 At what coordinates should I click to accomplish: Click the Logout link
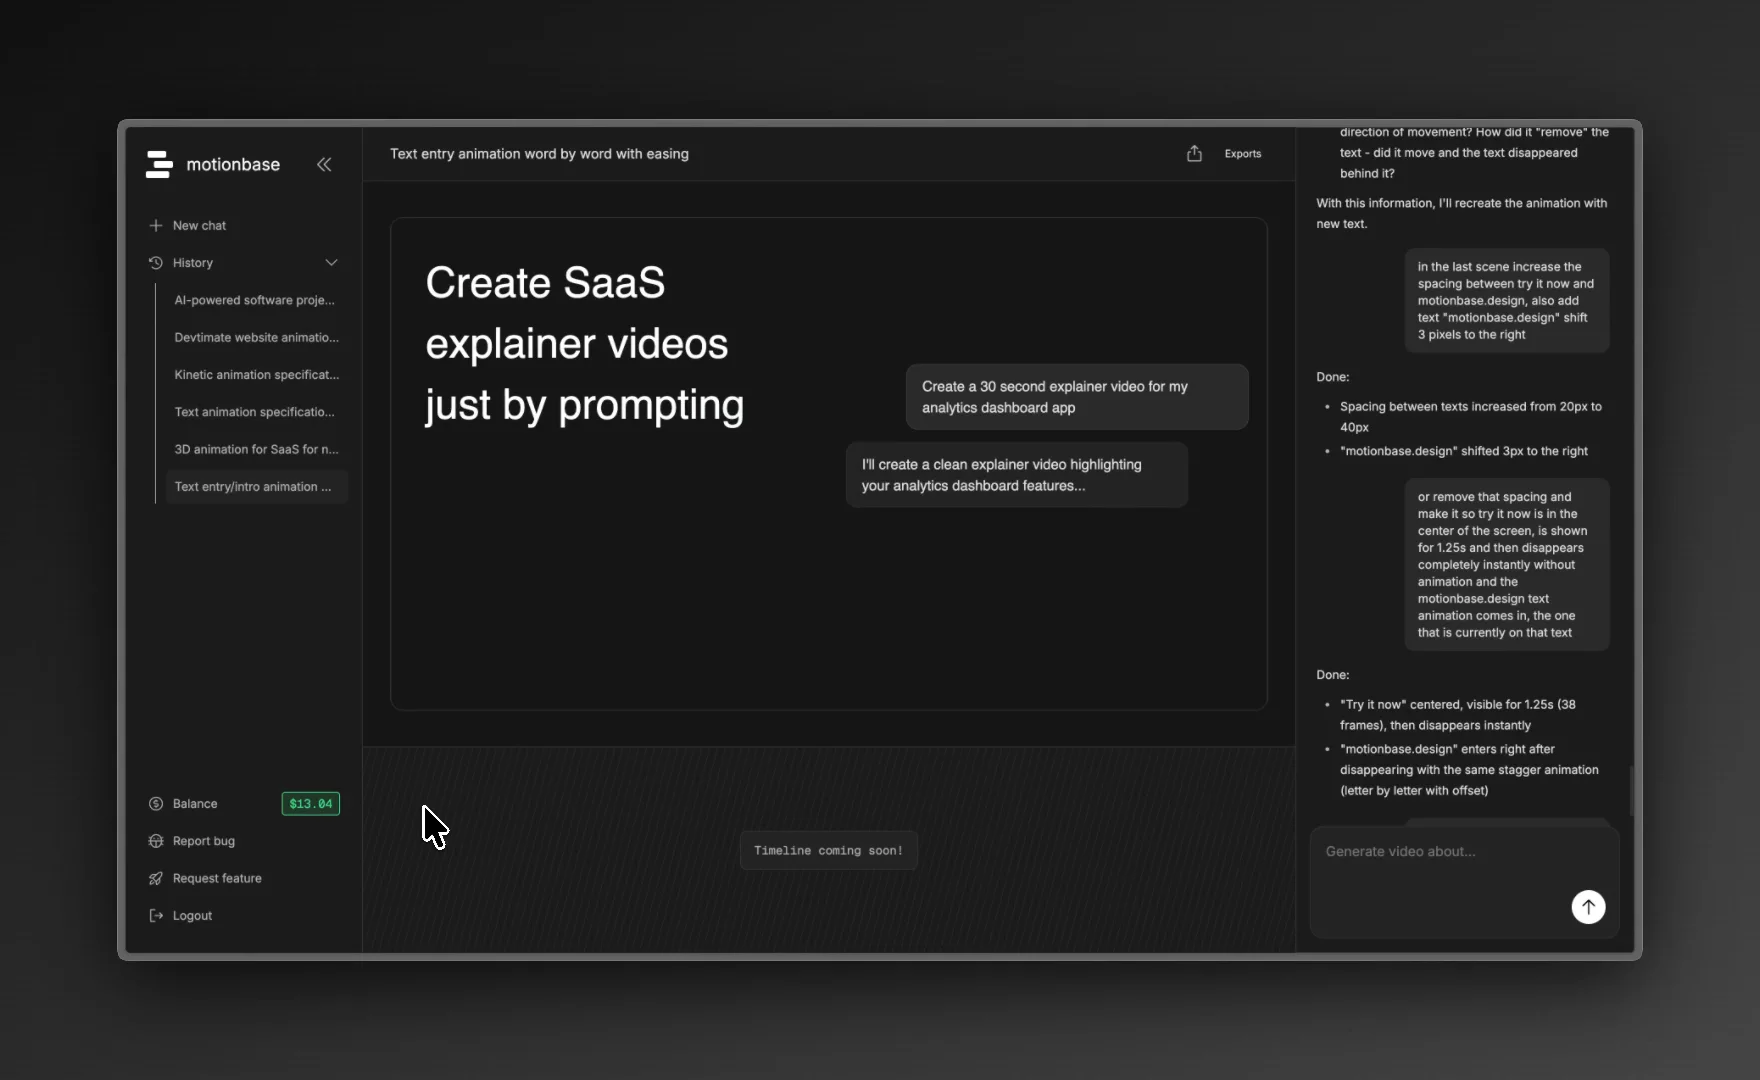pyautogui.click(x=191, y=915)
